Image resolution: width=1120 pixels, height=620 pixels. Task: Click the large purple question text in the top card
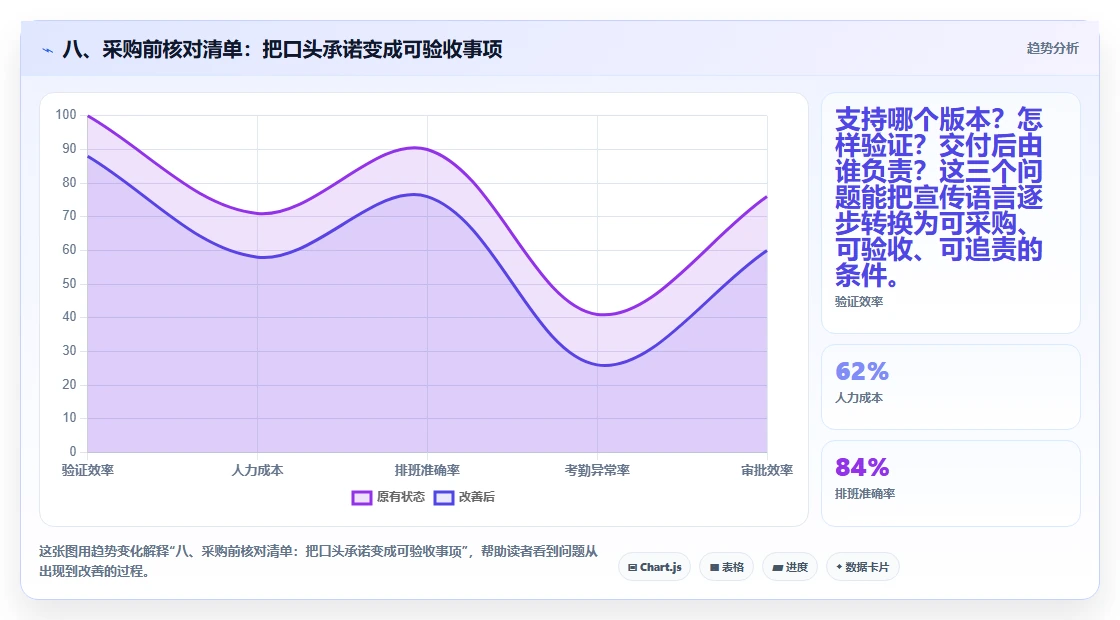[939, 196]
